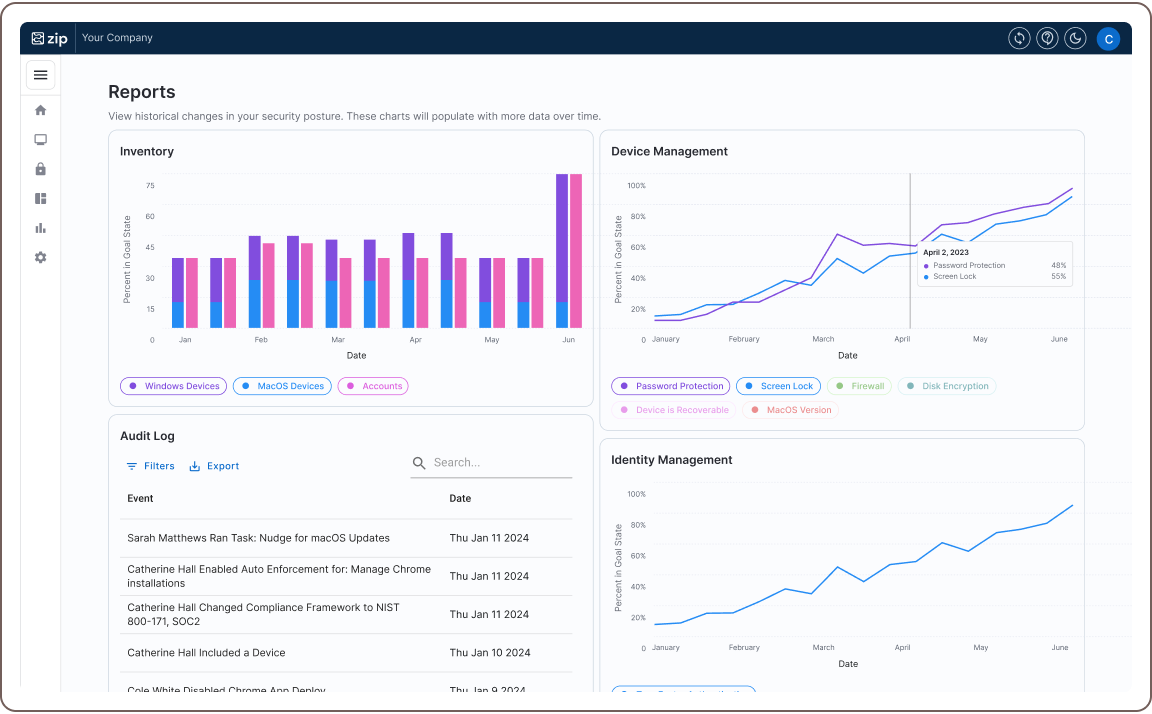
Task: Toggle the Disk Encryption legend pill
Action: 946,386
